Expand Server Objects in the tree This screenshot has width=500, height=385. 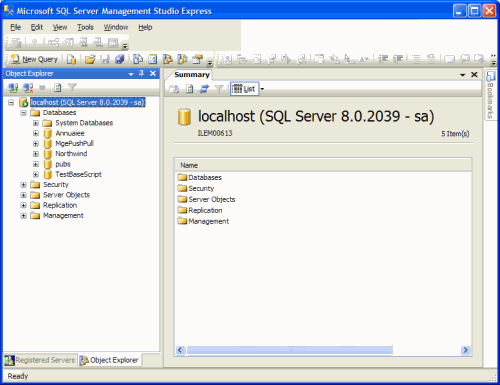(x=23, y=195)
